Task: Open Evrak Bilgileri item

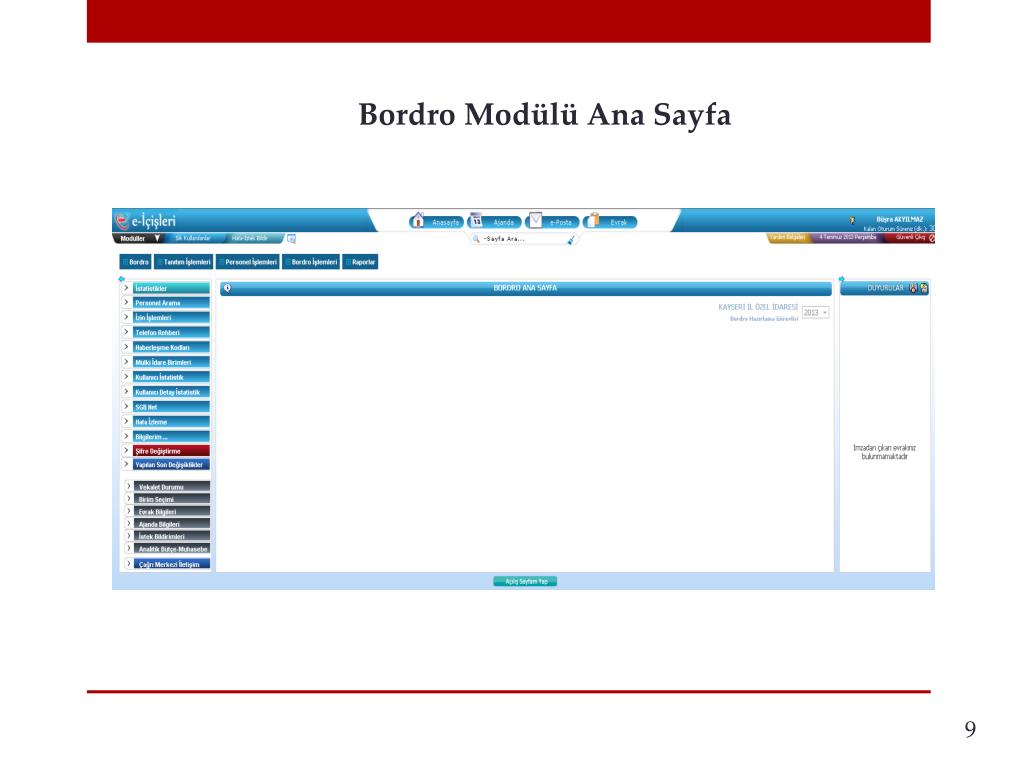Action: tap(173, 512)
